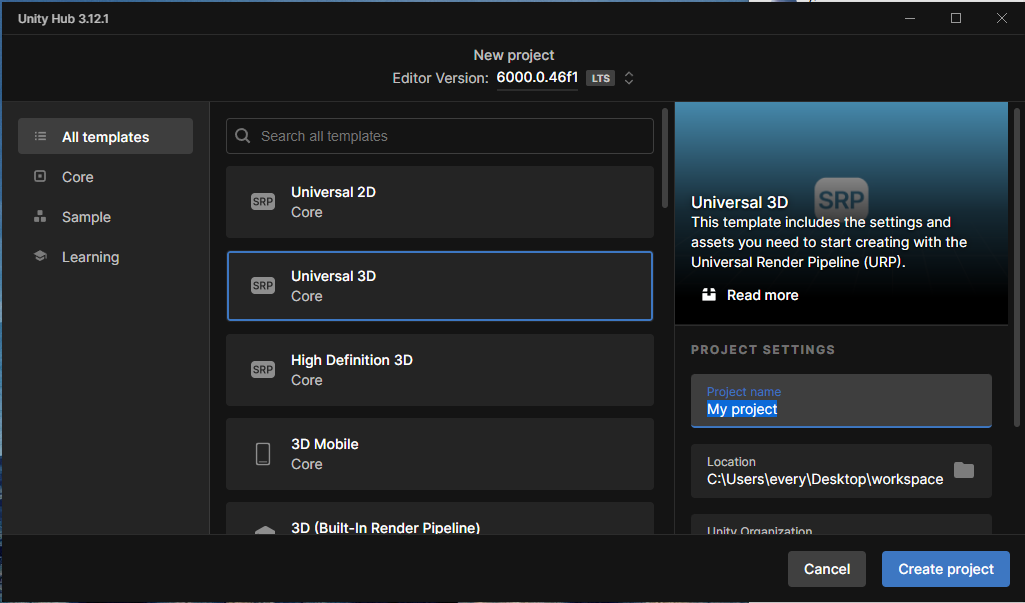Open the Read more link
The image size is (1025, 603).
pos(762,295)
